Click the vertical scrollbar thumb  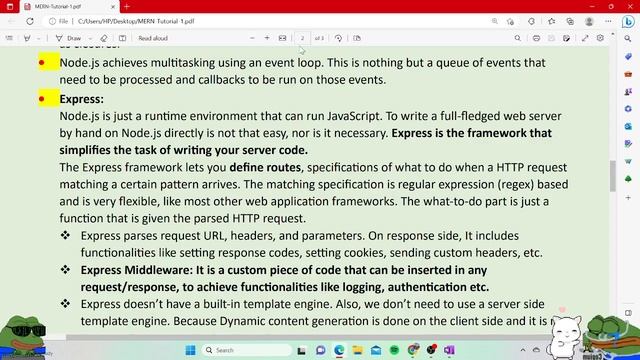pyautogui.click(x=613, y=176)
